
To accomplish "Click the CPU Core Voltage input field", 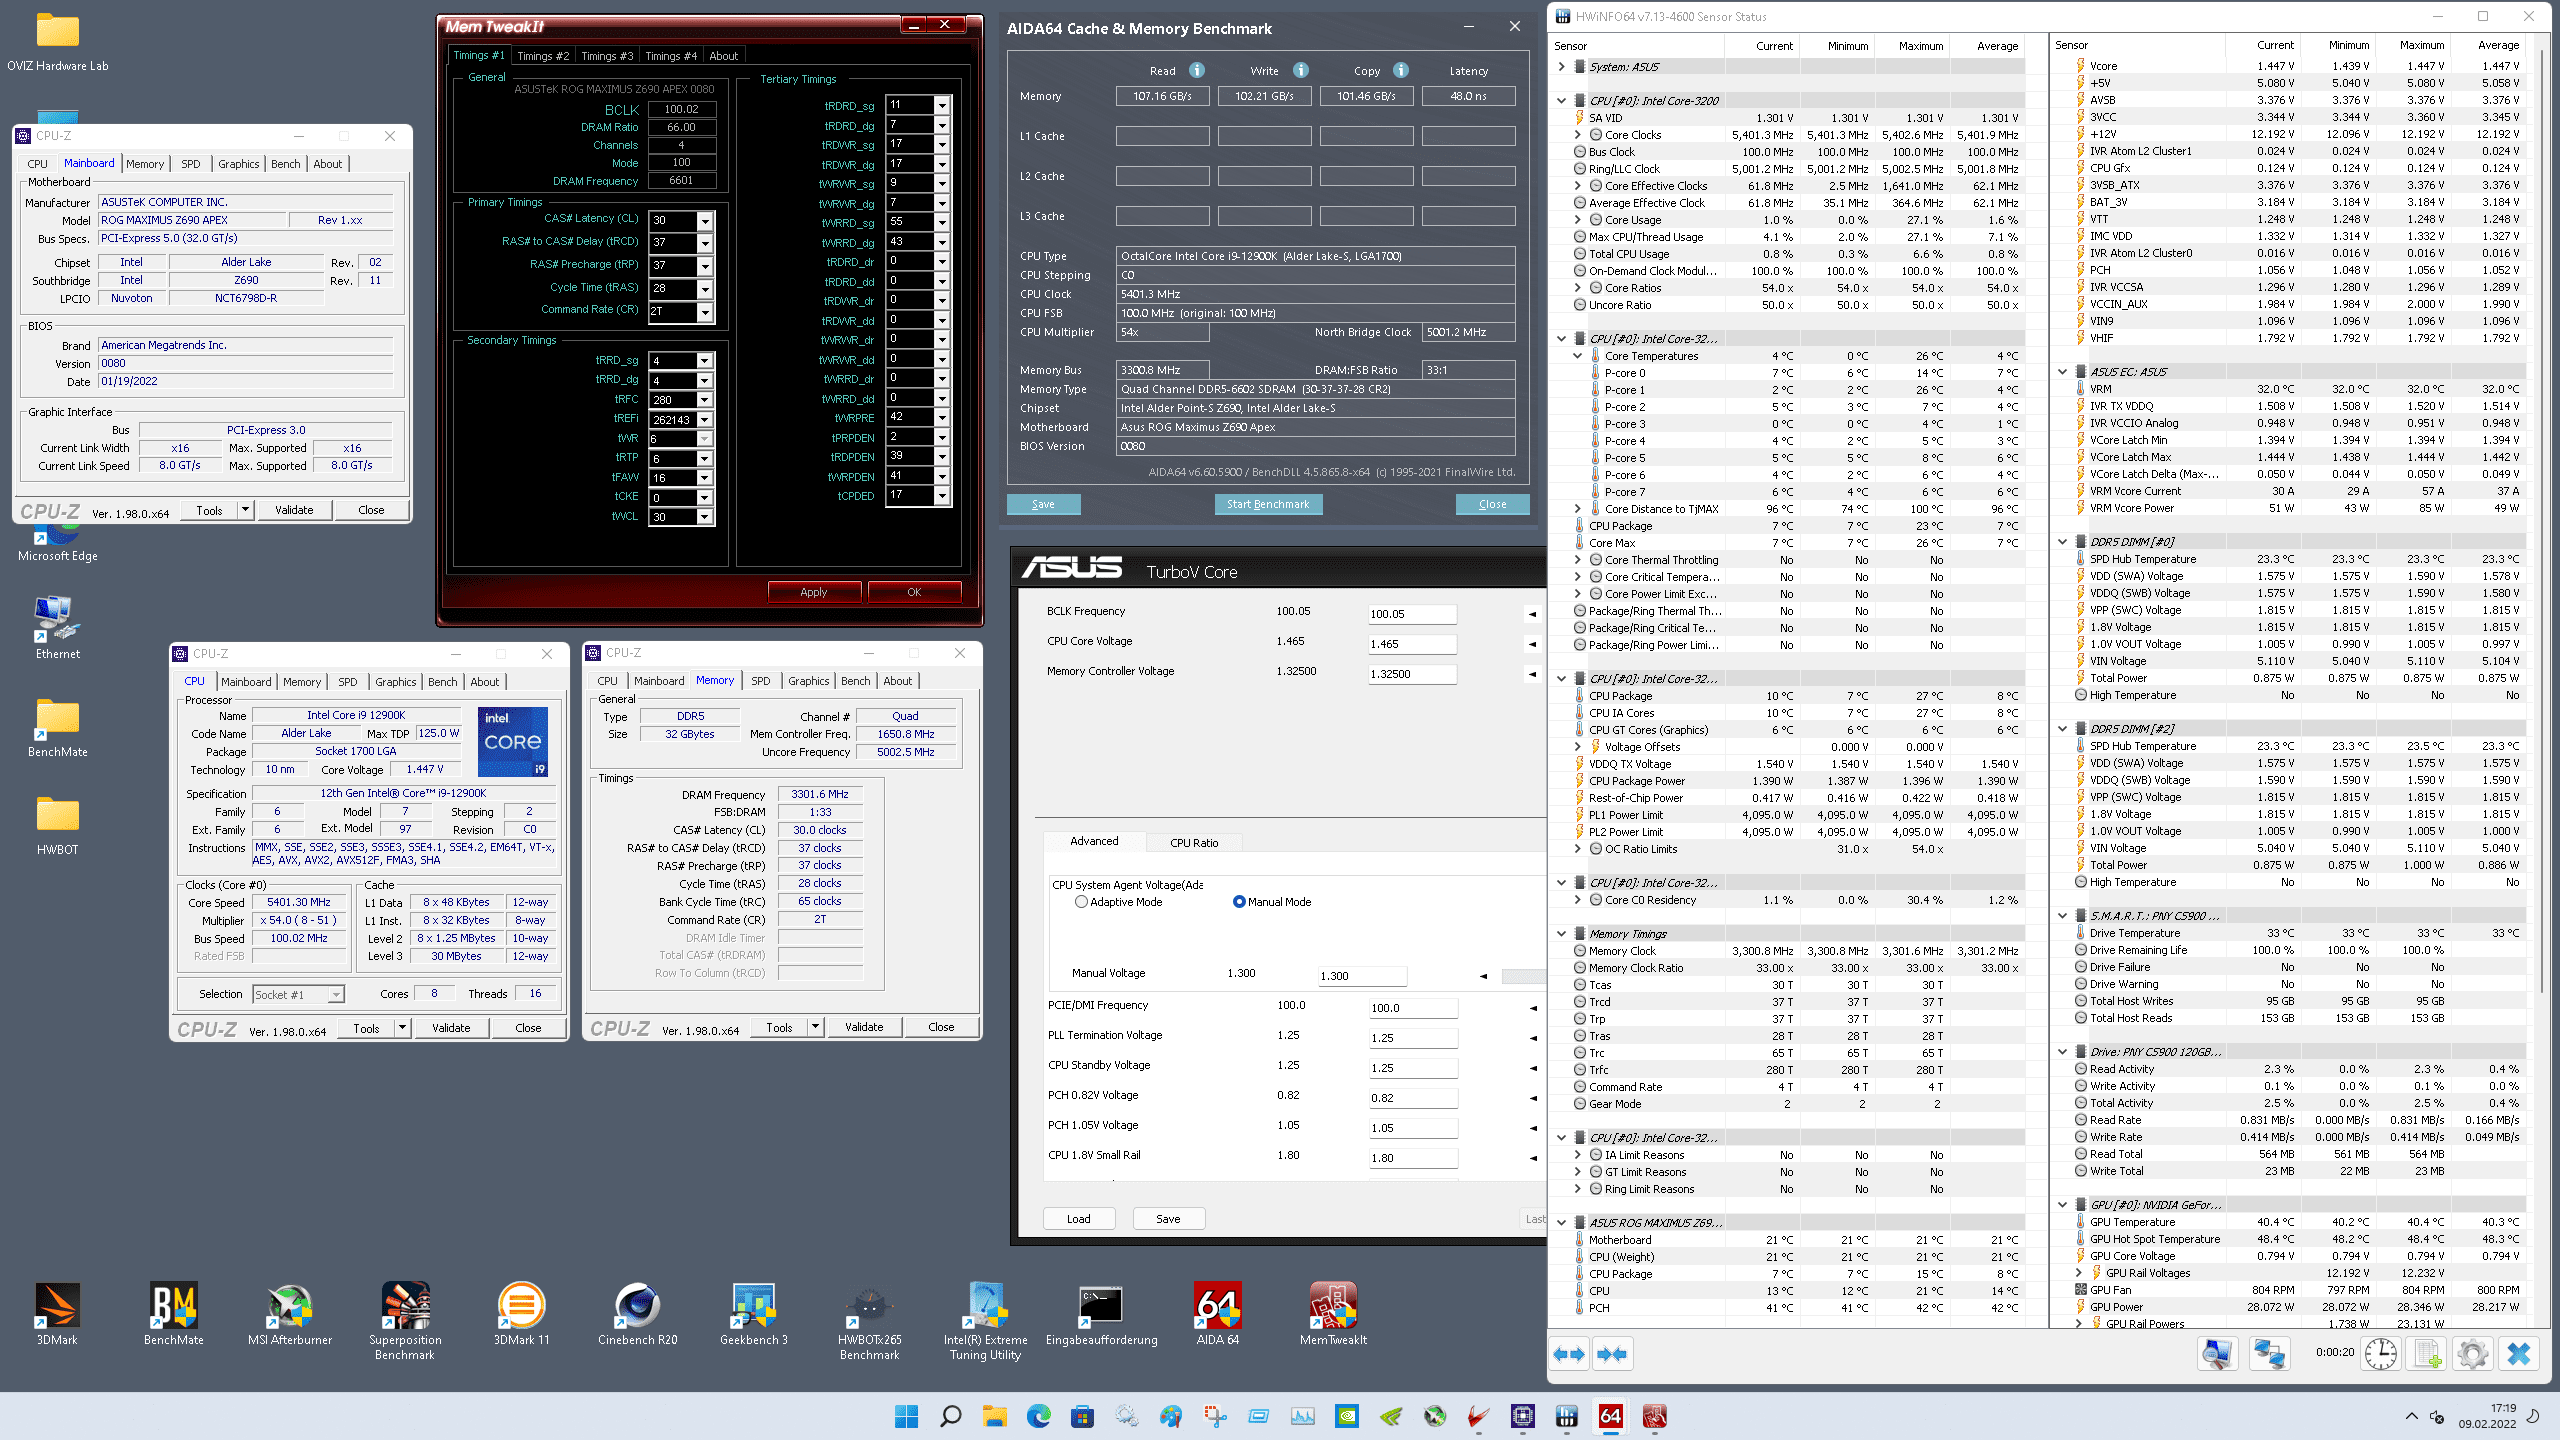I will (1411, 644).
